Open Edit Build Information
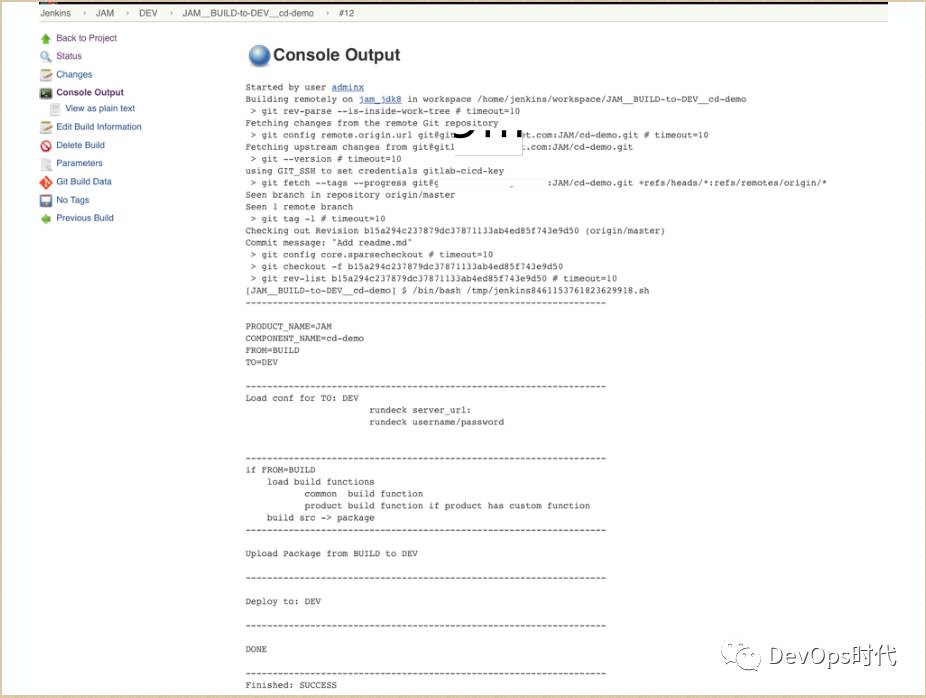Screen dimensions: 926x698 (99, 126)
